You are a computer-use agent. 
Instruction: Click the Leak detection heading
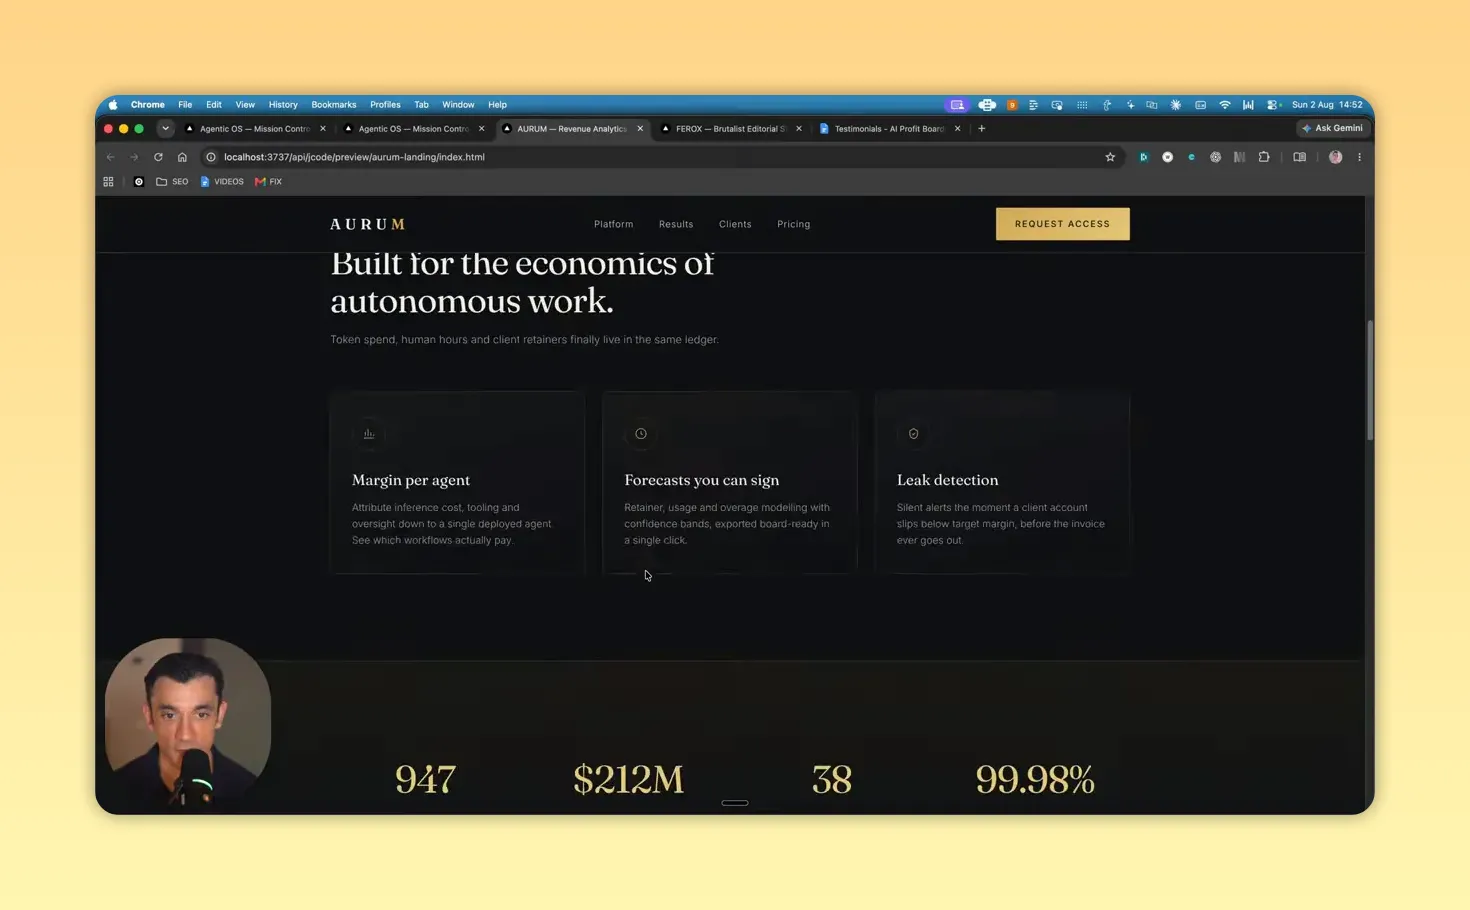[x=947, y=480]
